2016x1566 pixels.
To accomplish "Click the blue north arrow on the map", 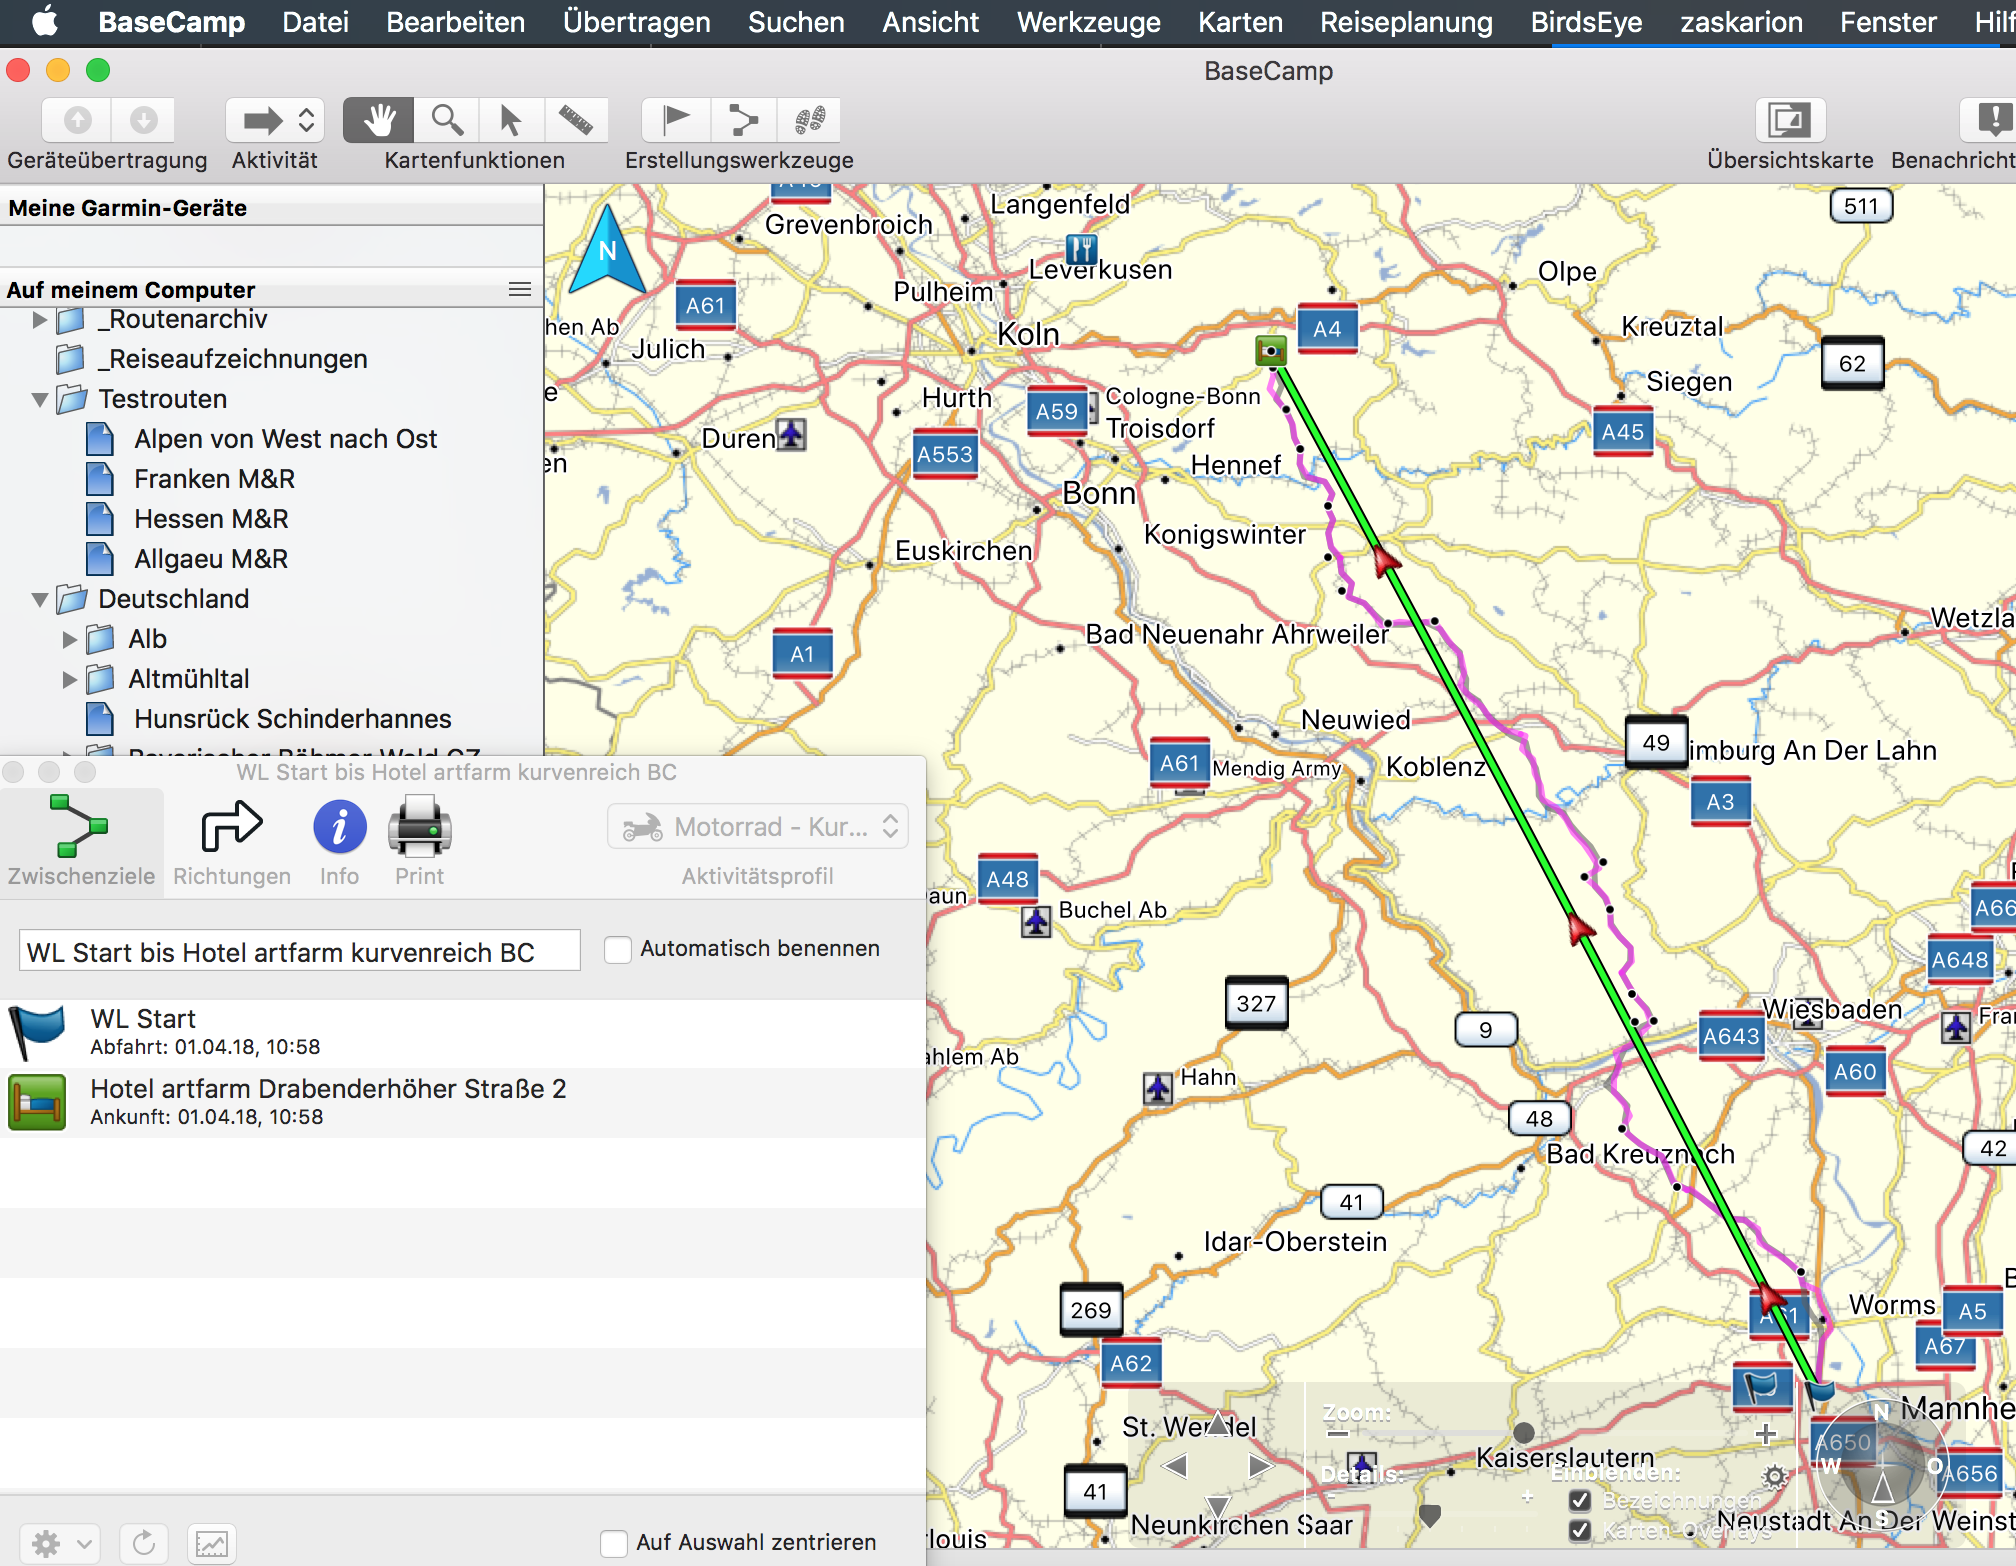I will tap(607, 248).
